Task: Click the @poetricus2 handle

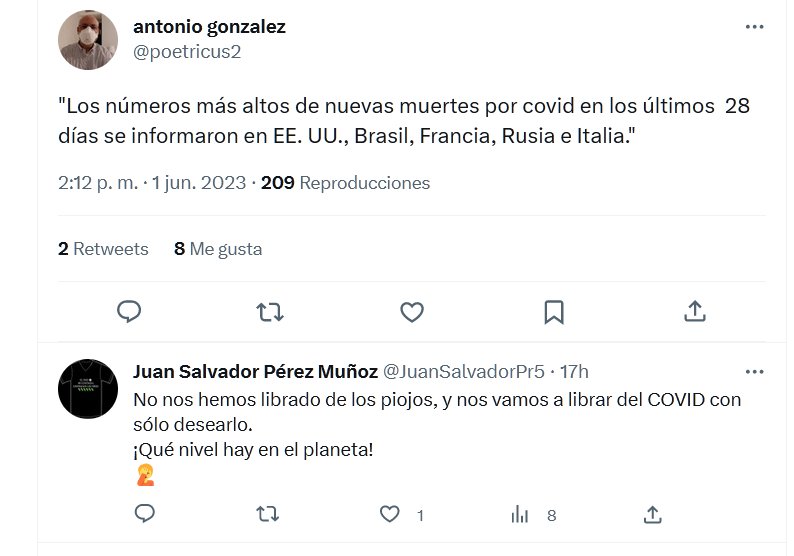Action: 187,52
